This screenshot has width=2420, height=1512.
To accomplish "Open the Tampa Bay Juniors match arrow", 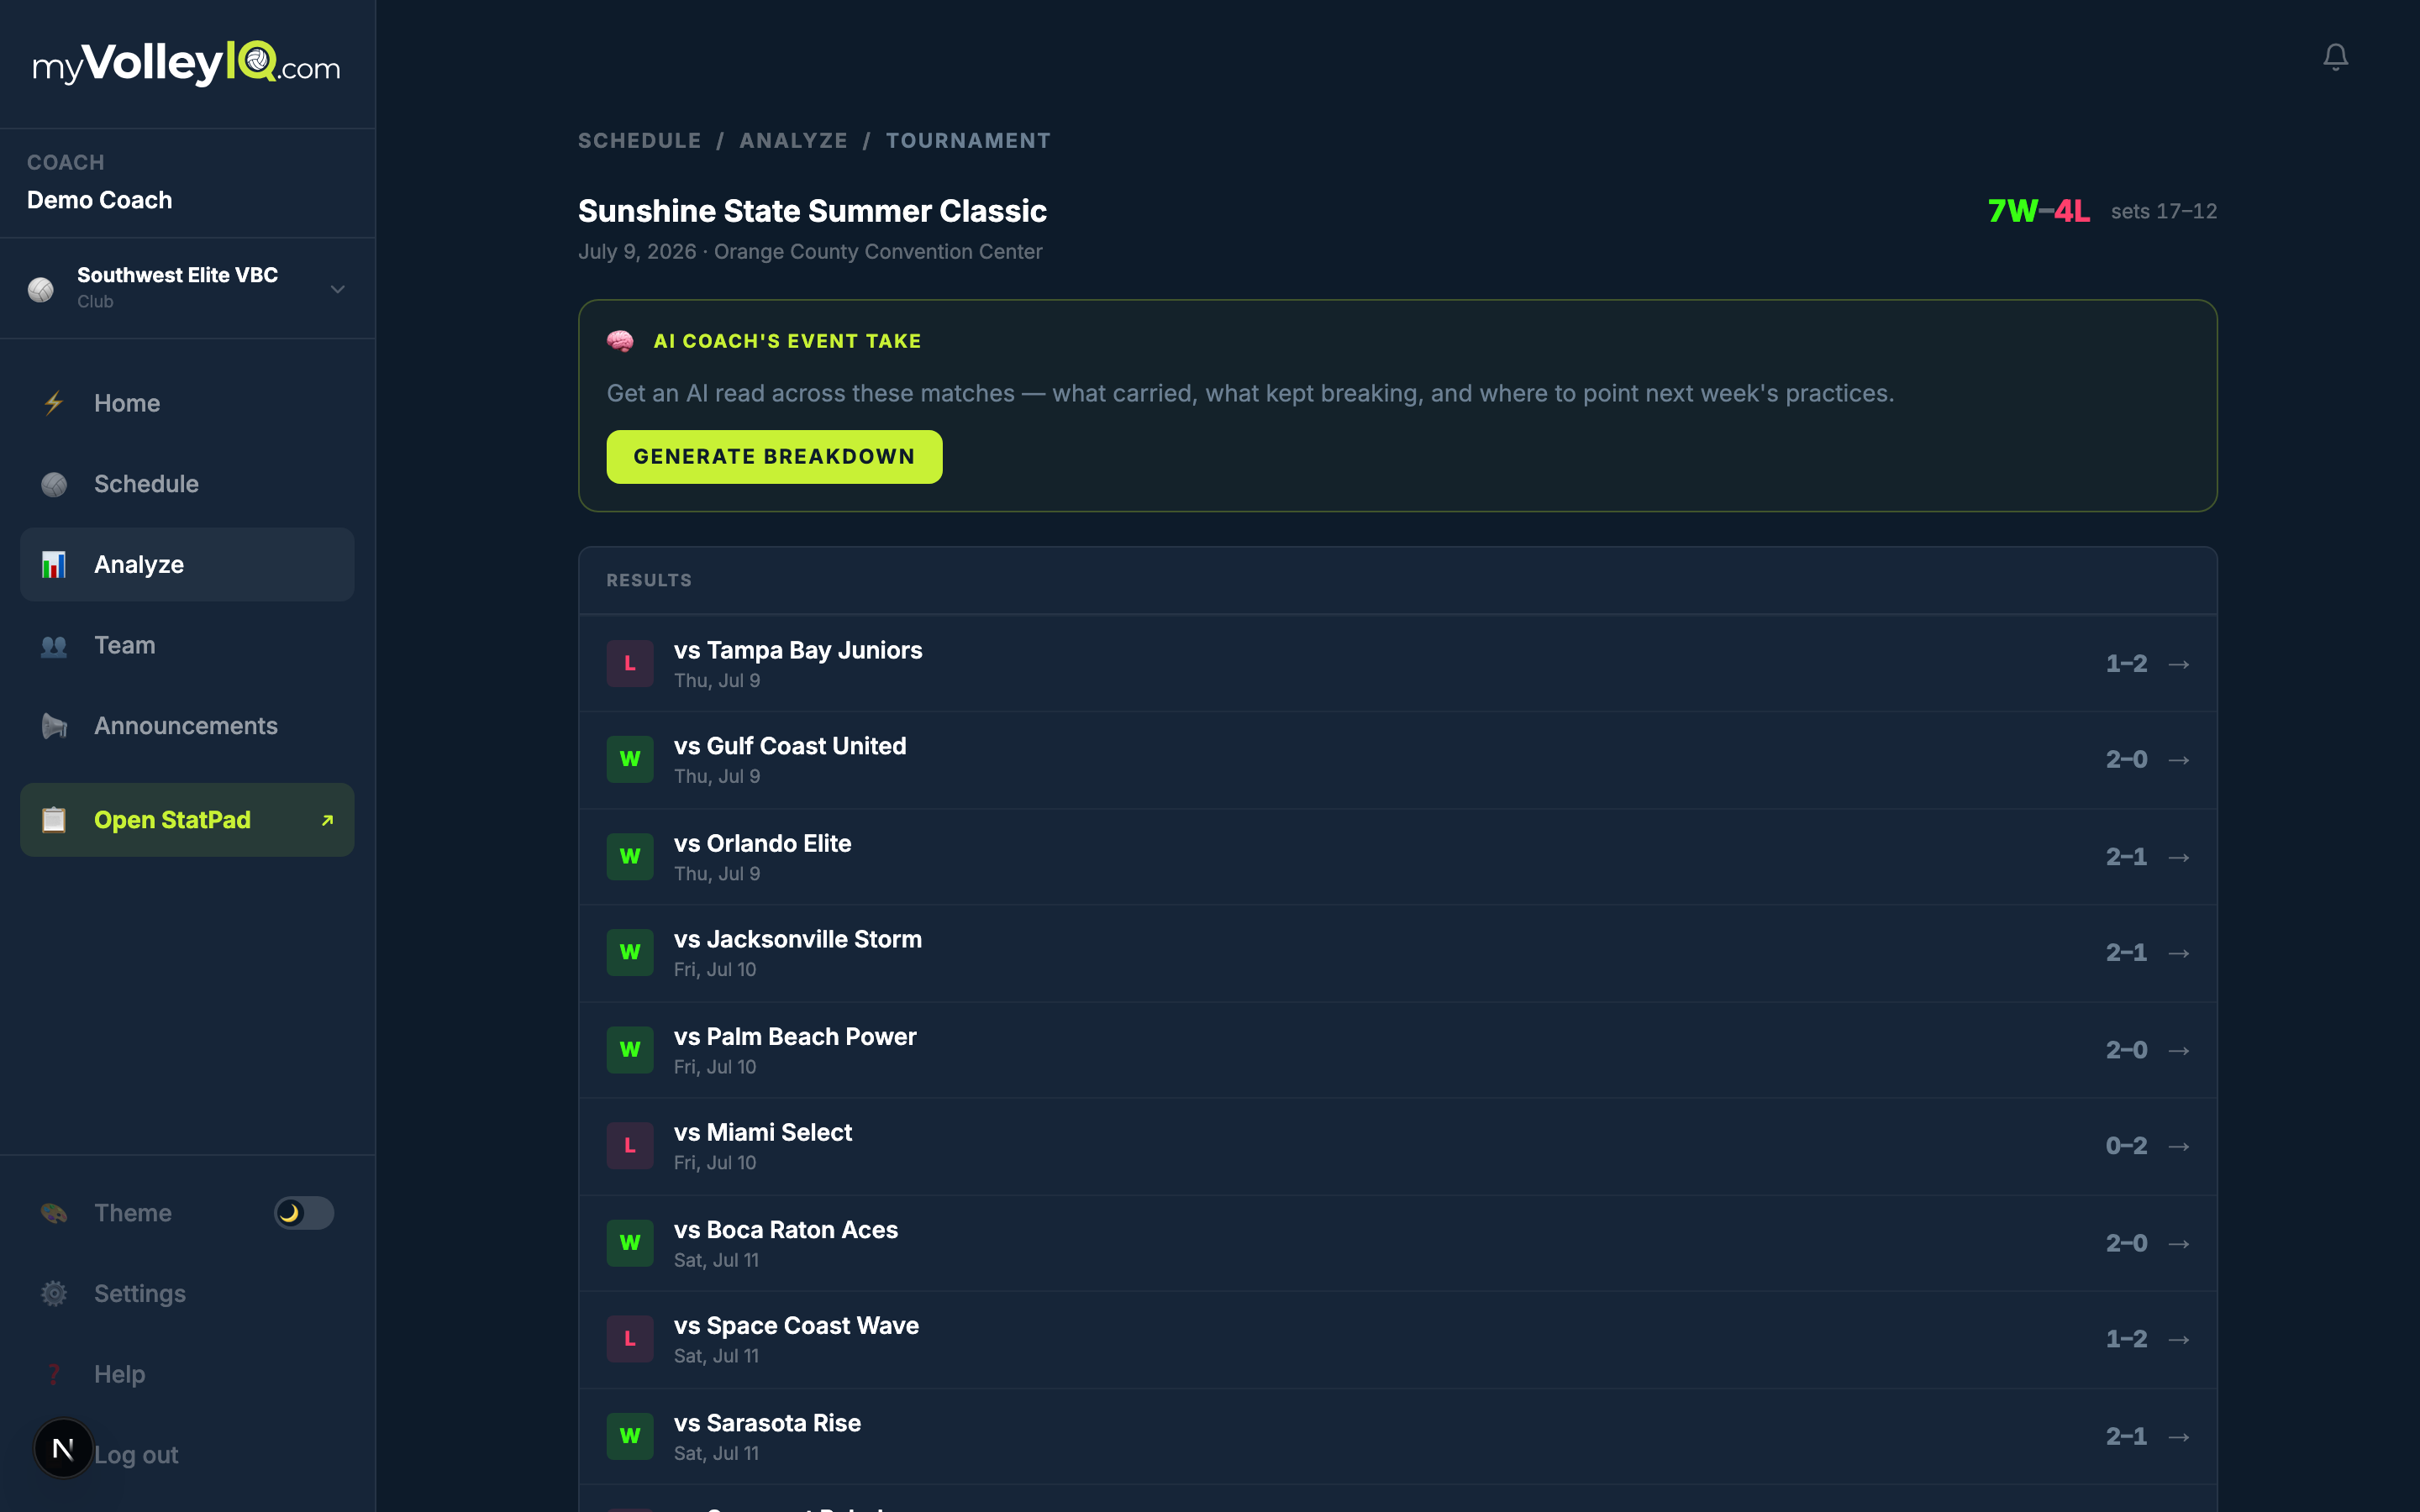I will coord(2179,664).
